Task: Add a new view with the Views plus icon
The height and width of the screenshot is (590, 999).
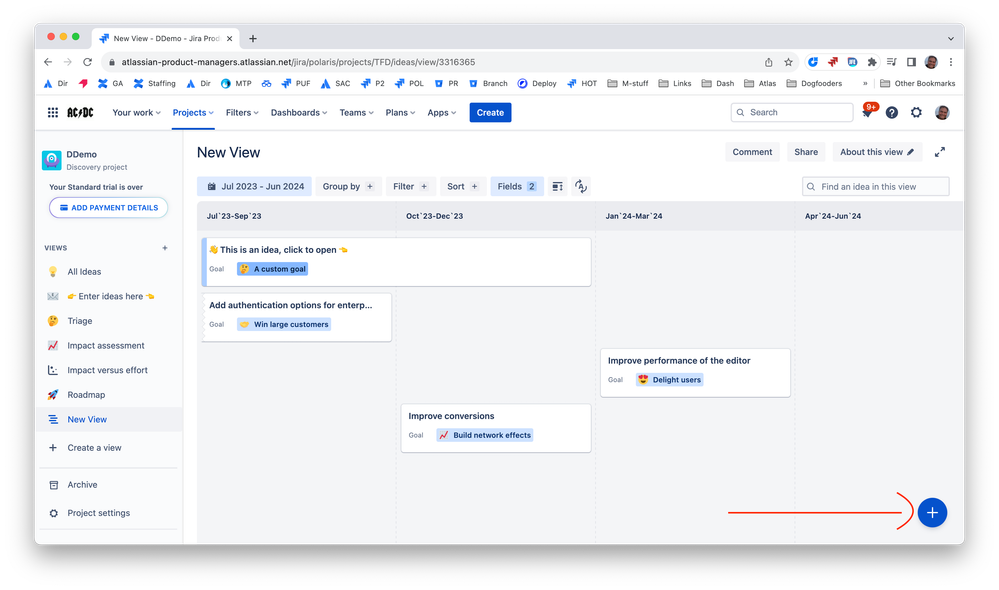Action: tap(165, 248)
